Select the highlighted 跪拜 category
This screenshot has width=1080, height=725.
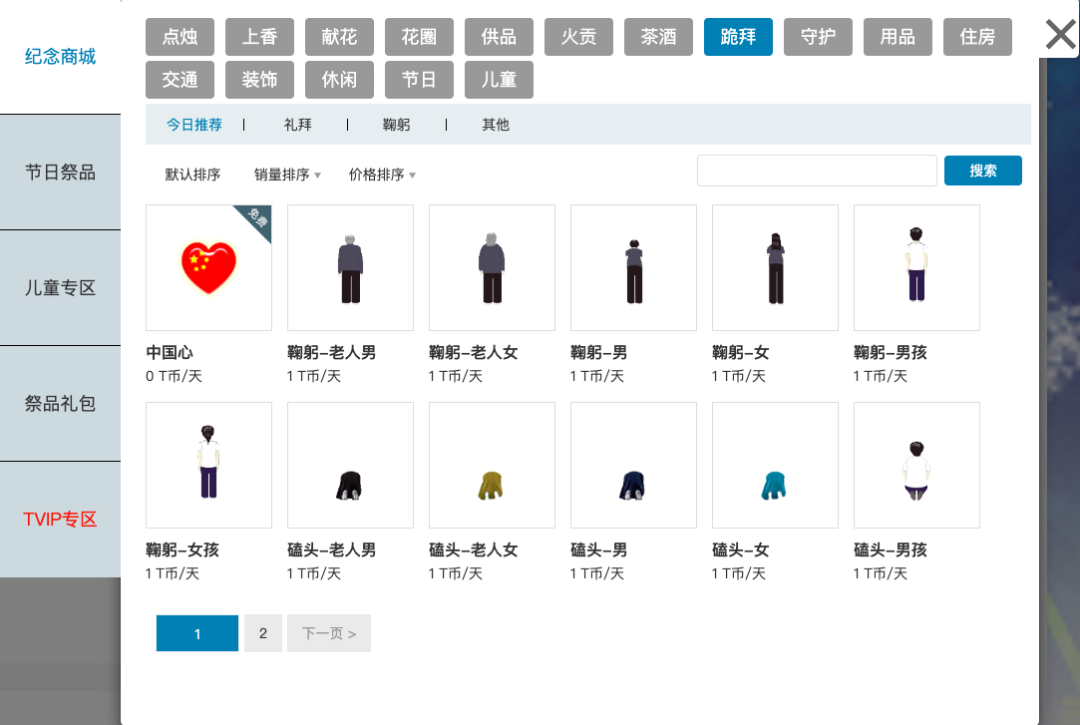coord(738,36)
